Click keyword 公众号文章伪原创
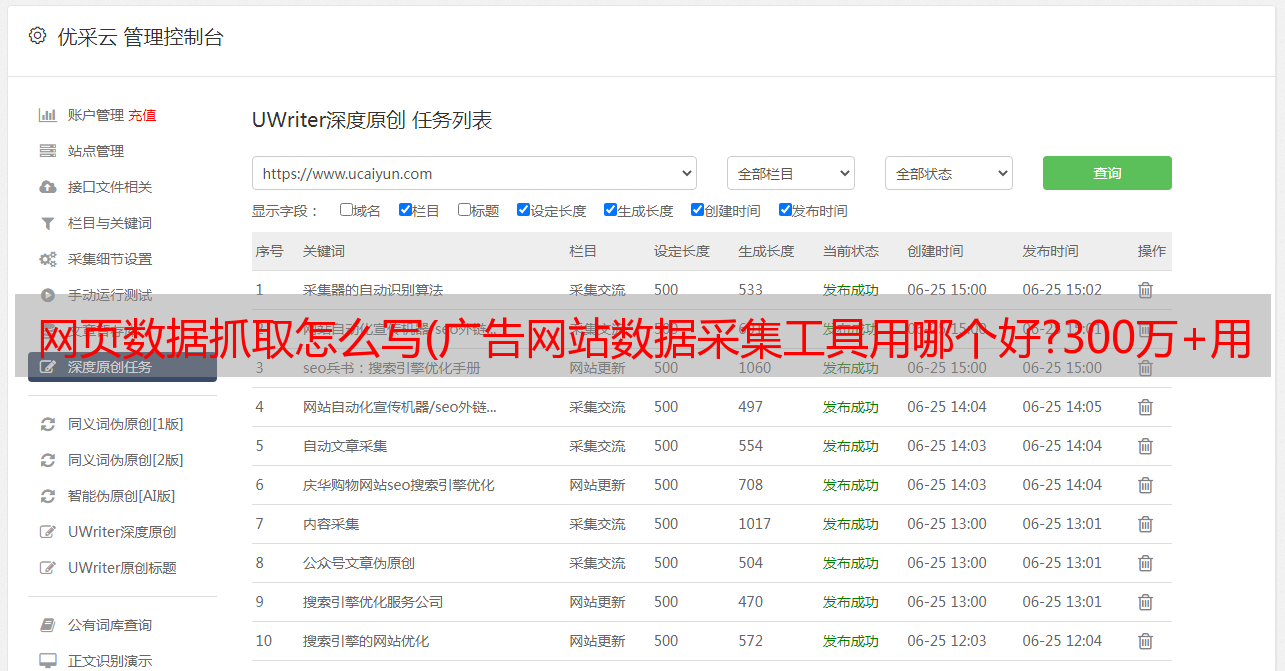 (x=359, y=563)
